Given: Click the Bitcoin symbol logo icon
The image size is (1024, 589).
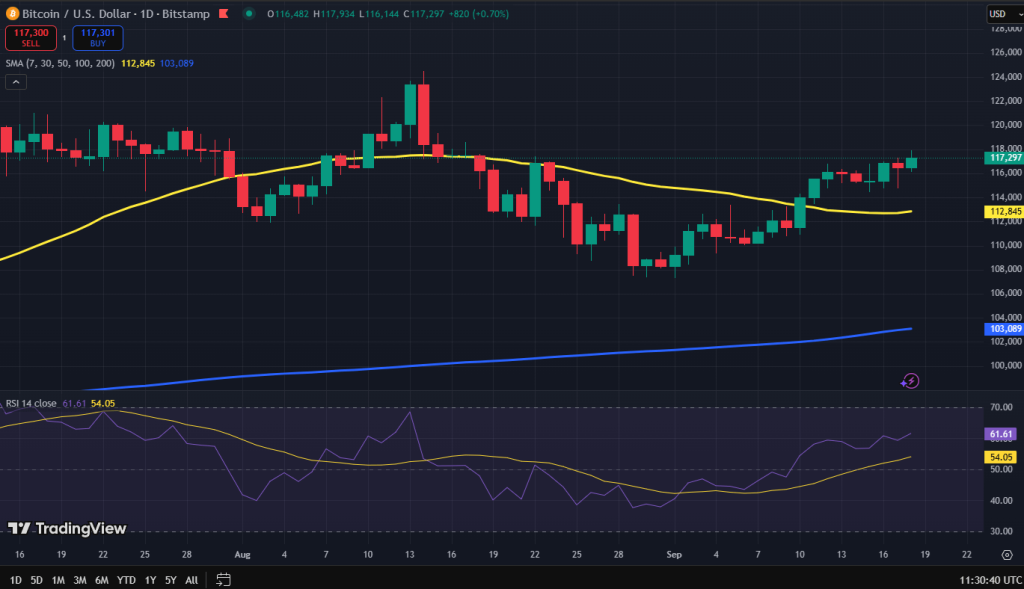Looking at the screenshot, I should (x=12, y=14).
